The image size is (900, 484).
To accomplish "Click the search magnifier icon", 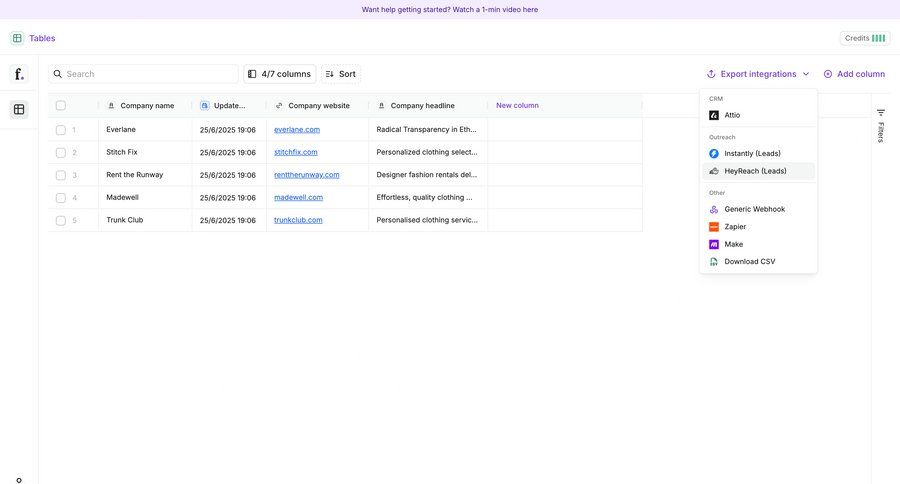I will pyautogui.click(x=57, y=74).
